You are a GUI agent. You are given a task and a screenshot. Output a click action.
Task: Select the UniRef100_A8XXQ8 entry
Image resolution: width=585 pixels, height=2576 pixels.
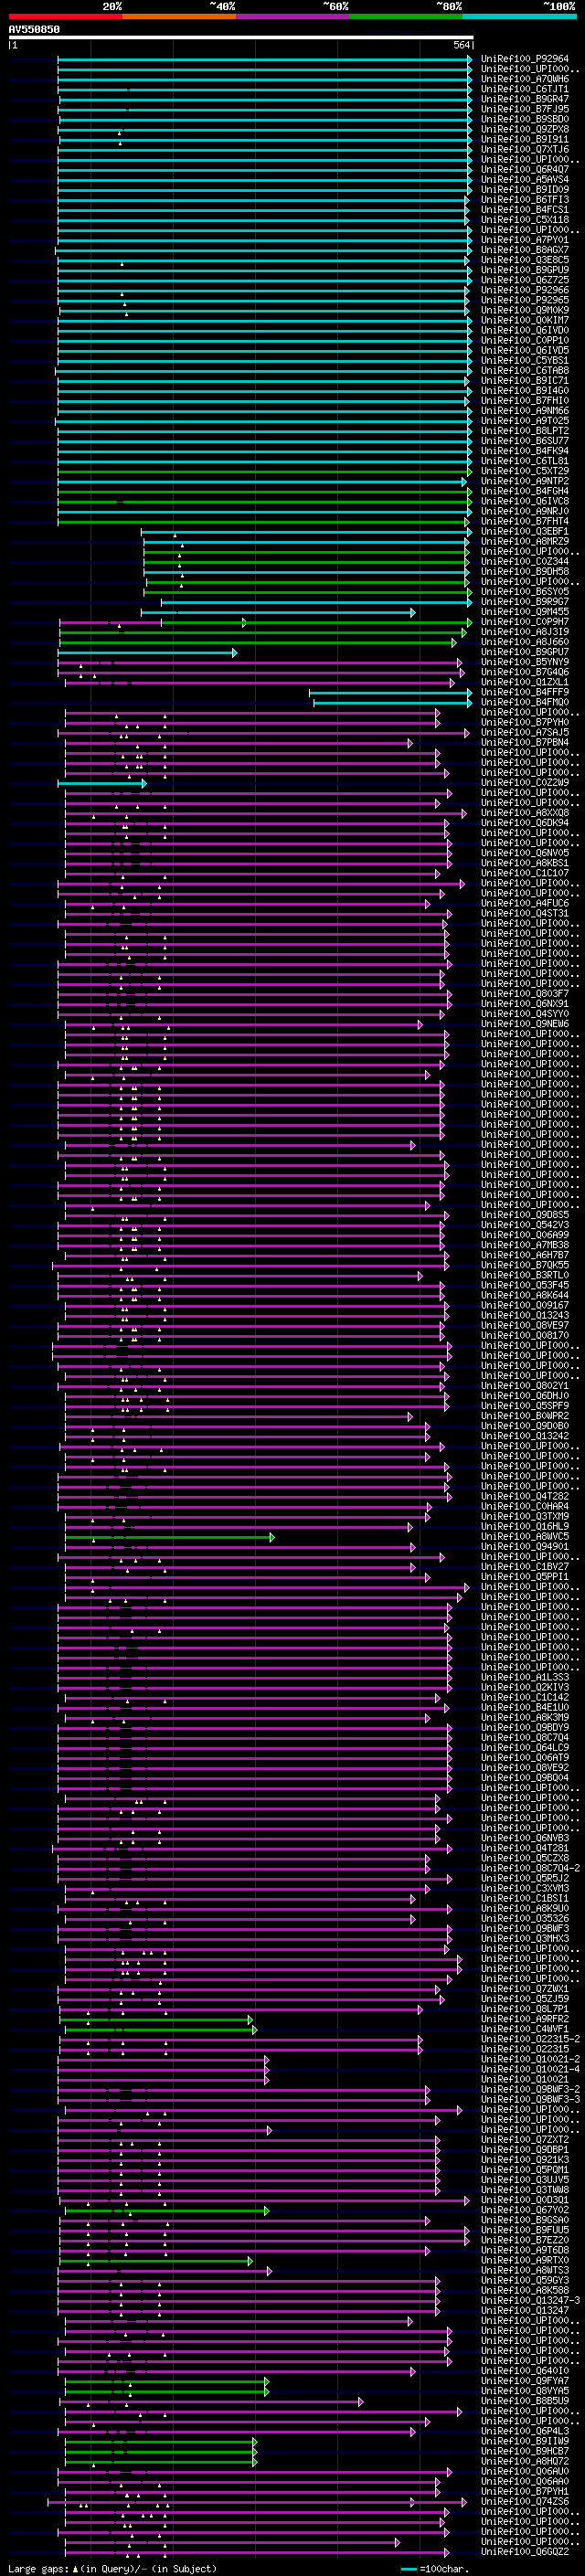[x=525, y=813]
